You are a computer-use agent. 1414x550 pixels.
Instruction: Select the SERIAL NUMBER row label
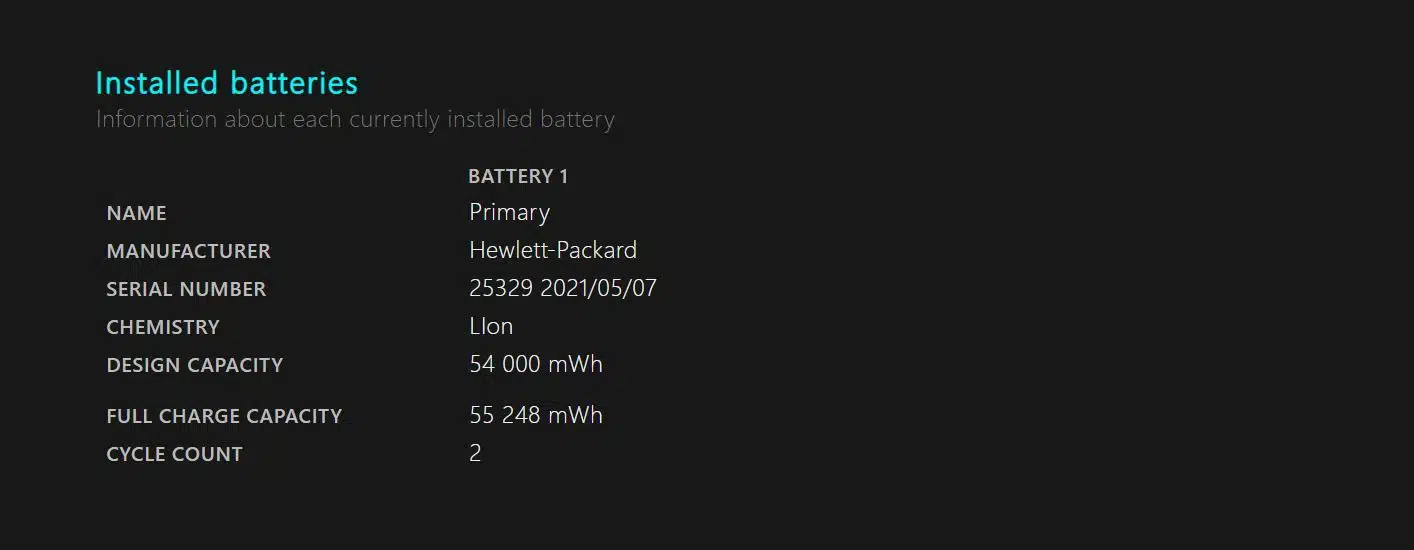click(186, 290)
